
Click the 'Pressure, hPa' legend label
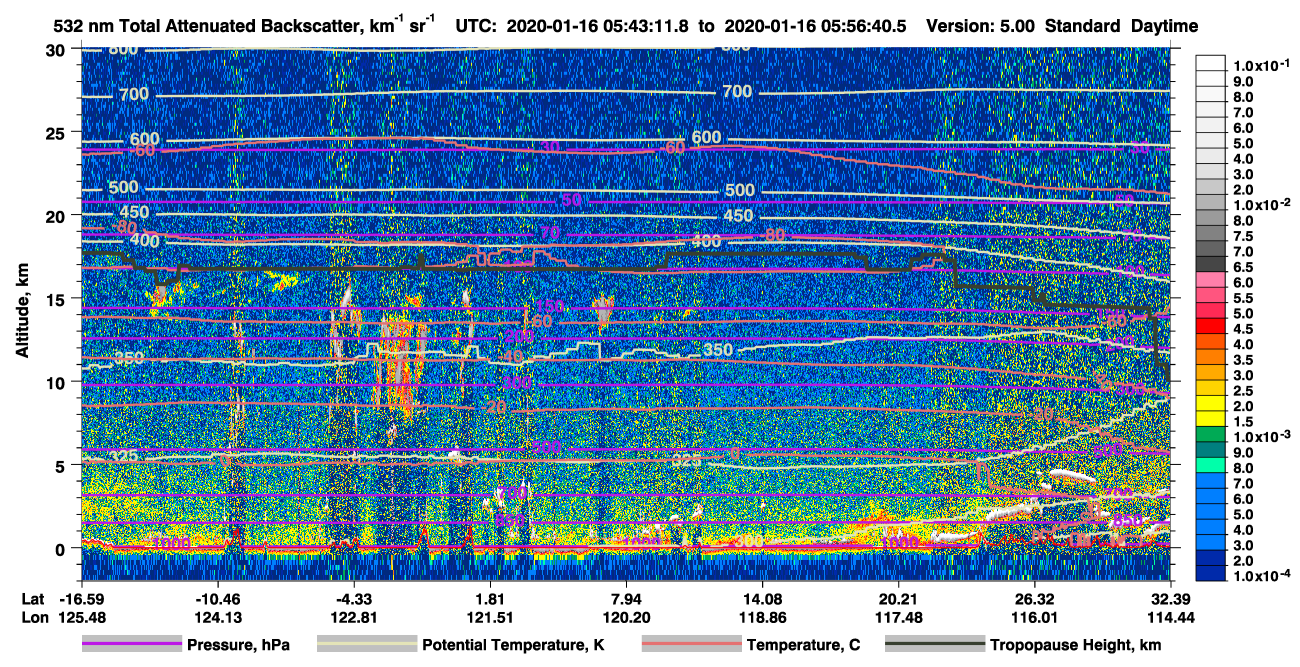point(238,646)
